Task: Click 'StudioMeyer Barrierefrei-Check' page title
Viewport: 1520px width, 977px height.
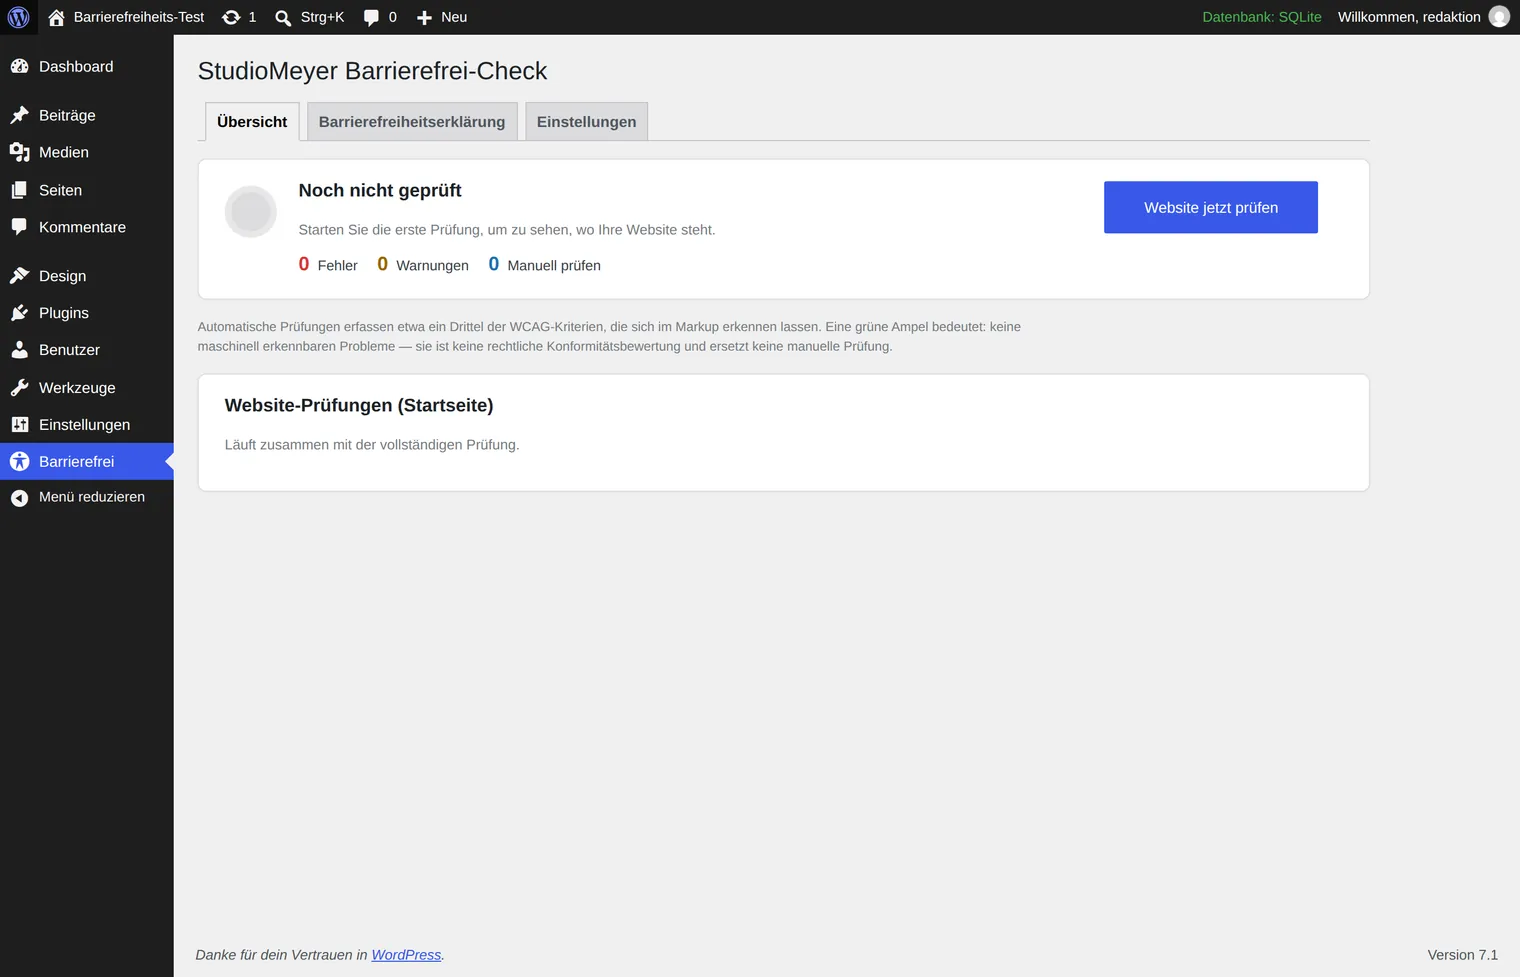Action: pos(372,71)
